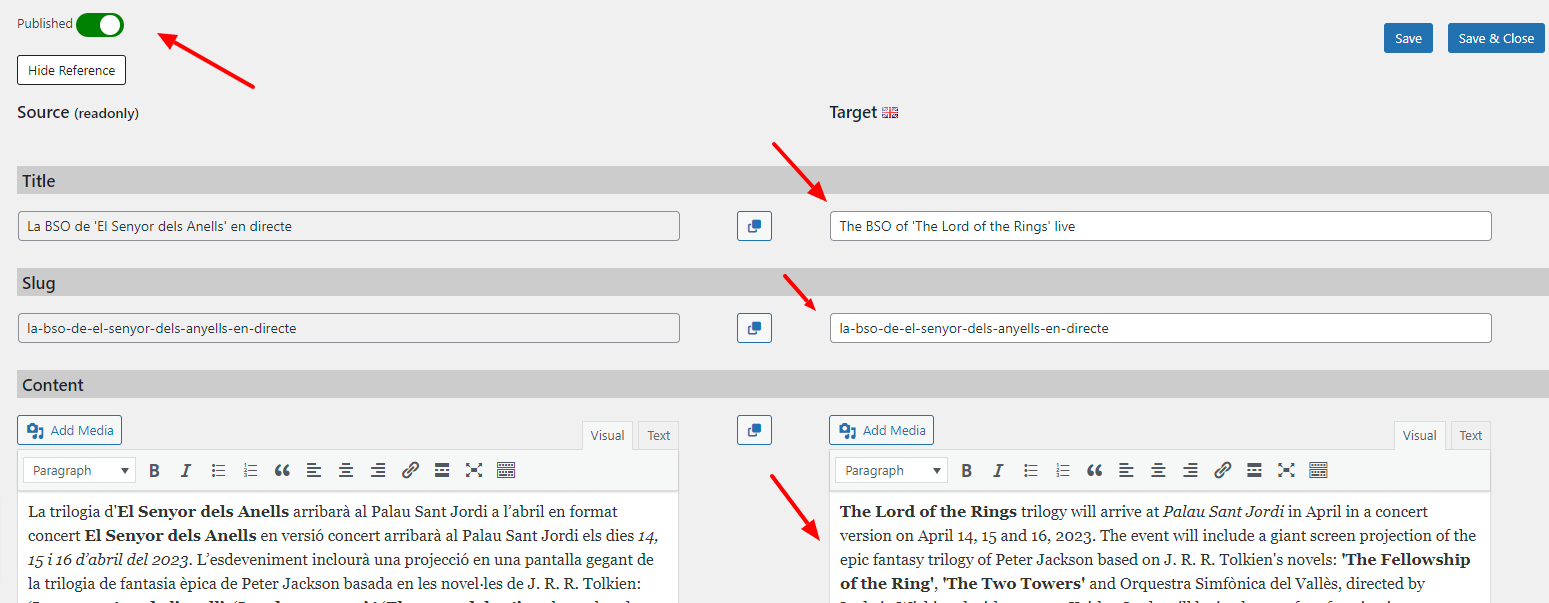Viewport: 1549px width, 603px height.
Task: Insert link in source editor
Action: point(410,470)
